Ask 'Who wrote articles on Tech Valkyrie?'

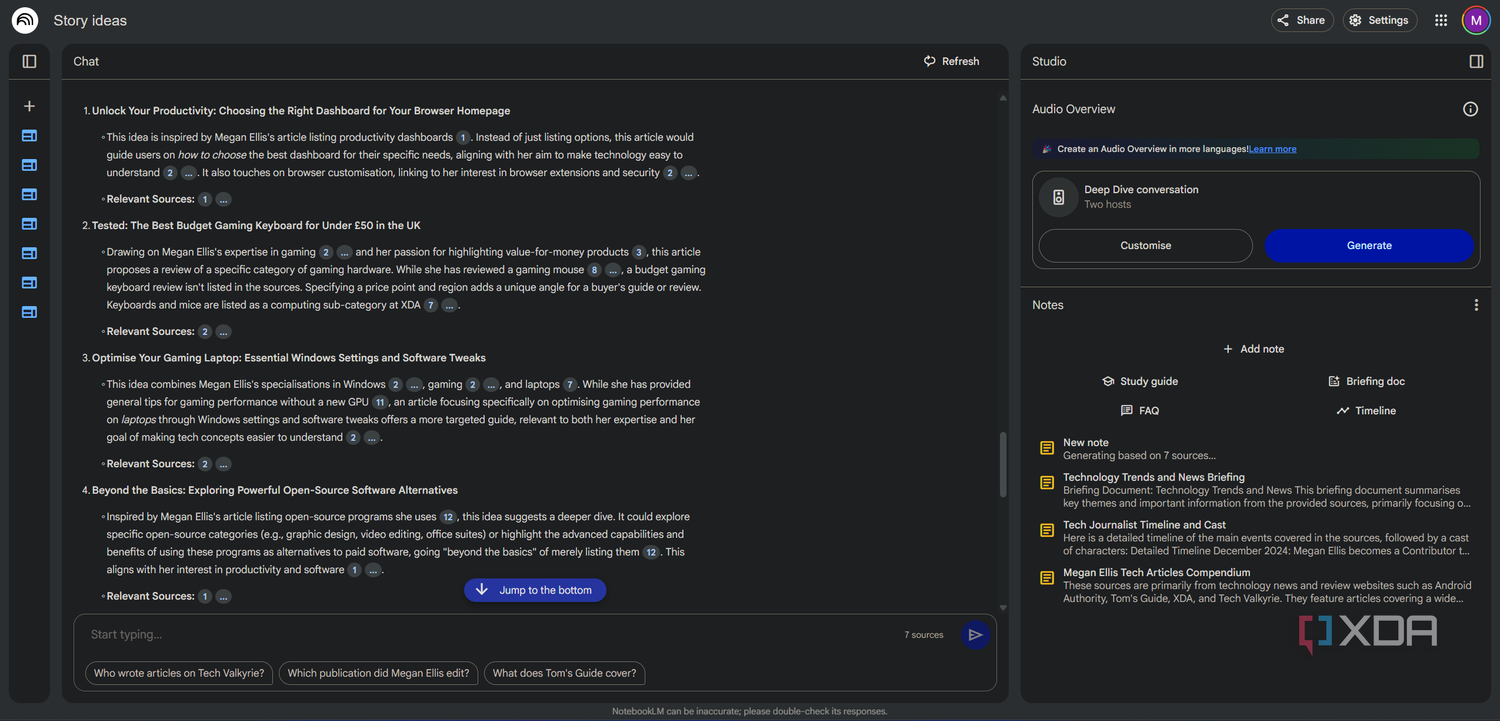(179, 673)
